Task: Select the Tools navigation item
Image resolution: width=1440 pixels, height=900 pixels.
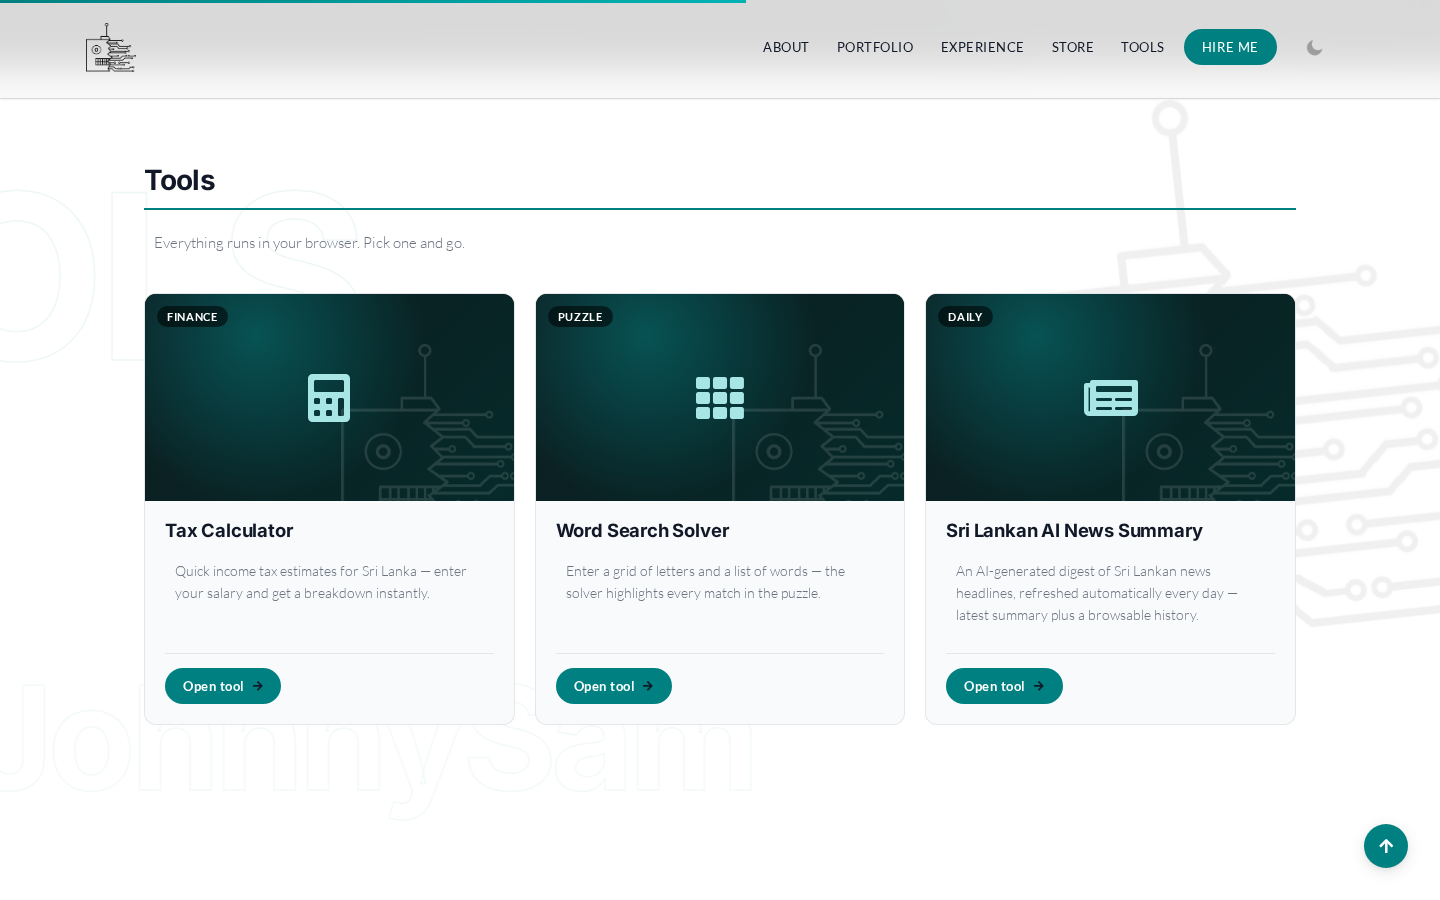Action: pyautogui.click(x=1142, y=47)
